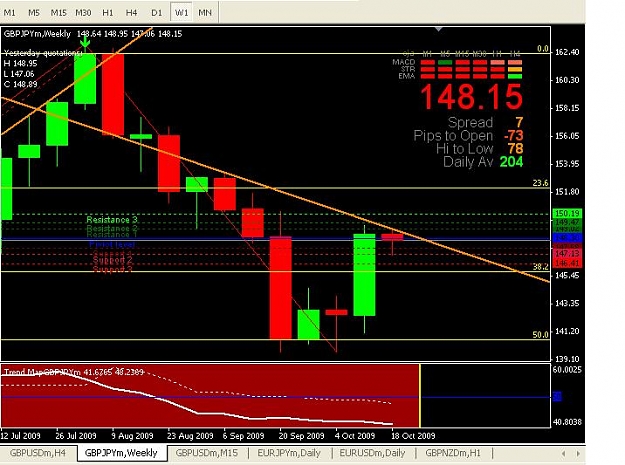Click the Trend Map GBPJPYm indicator label
Image resolution: width=625 pixels, height=465 pixels.
42,372
